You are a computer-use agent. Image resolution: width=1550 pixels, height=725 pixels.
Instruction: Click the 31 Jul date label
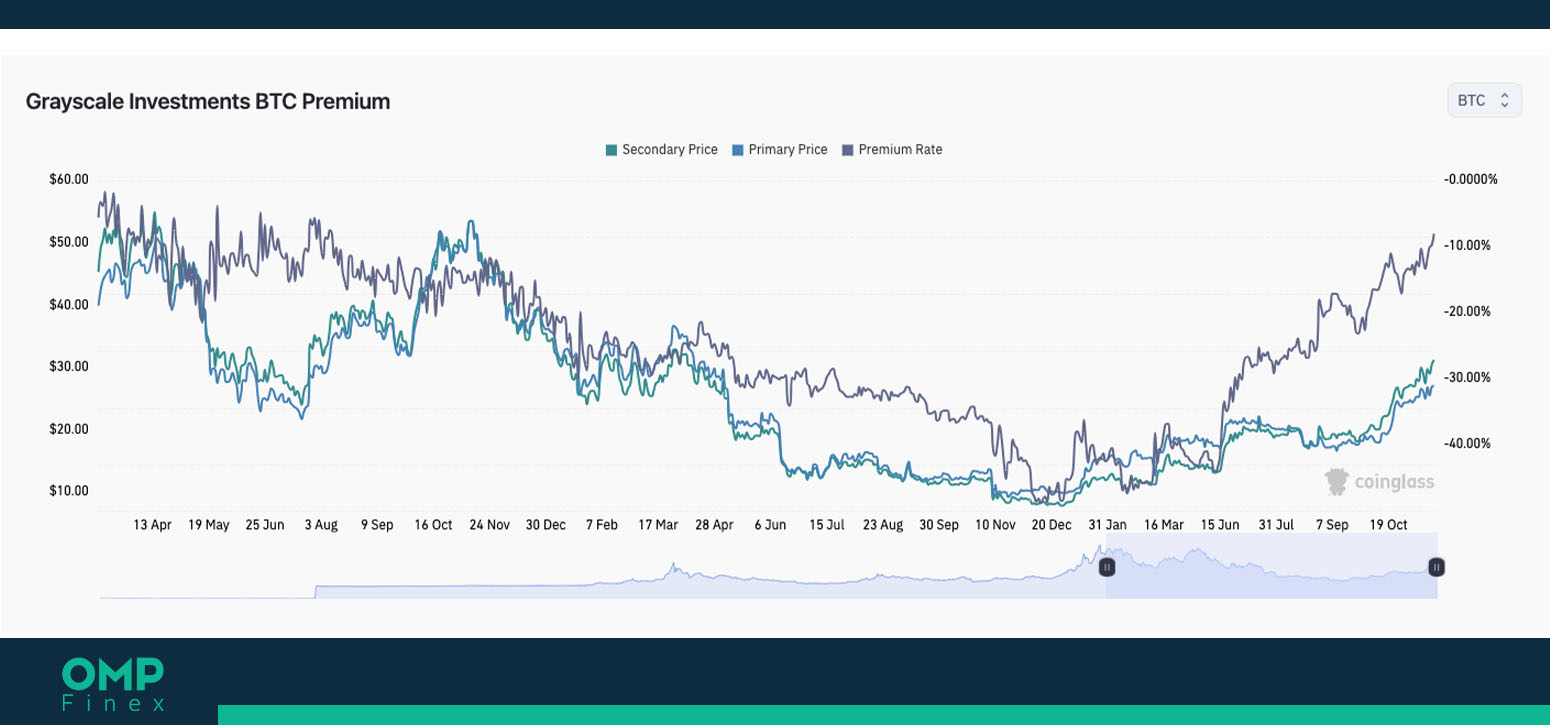tap(1276, 524)
